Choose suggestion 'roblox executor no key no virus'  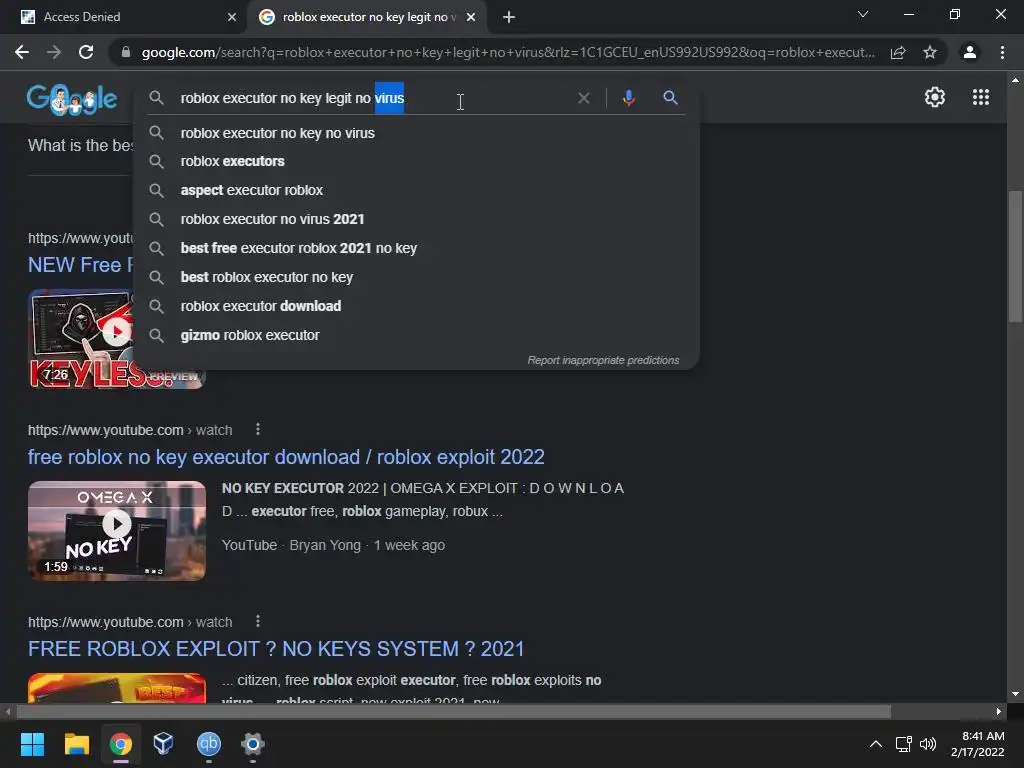pyautogui.click(x=417, y=133)
